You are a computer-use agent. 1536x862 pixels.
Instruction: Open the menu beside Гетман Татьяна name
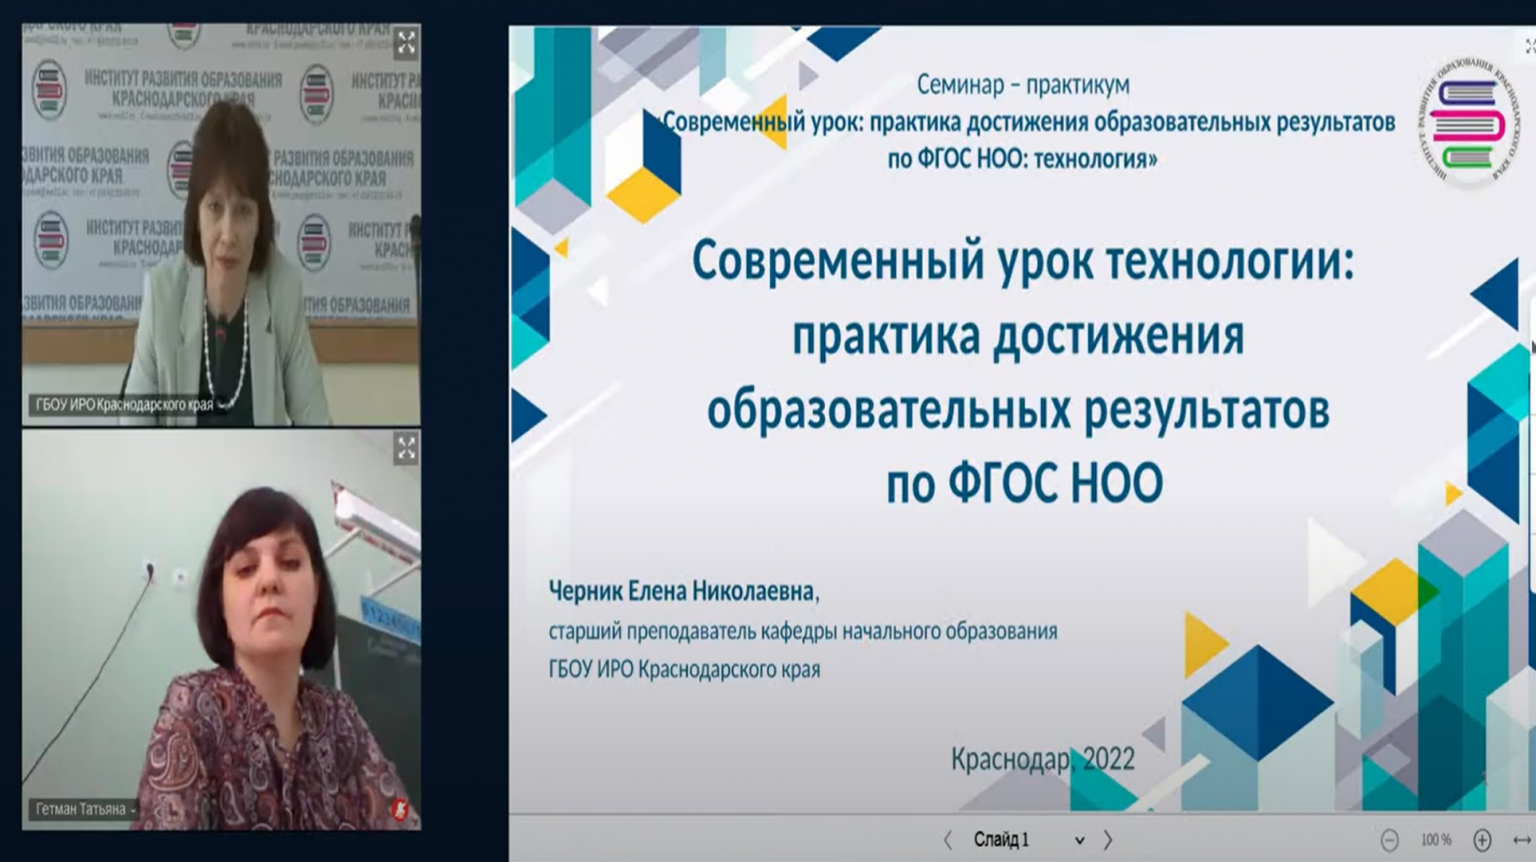pyautogui.click(x=133, y=810)
